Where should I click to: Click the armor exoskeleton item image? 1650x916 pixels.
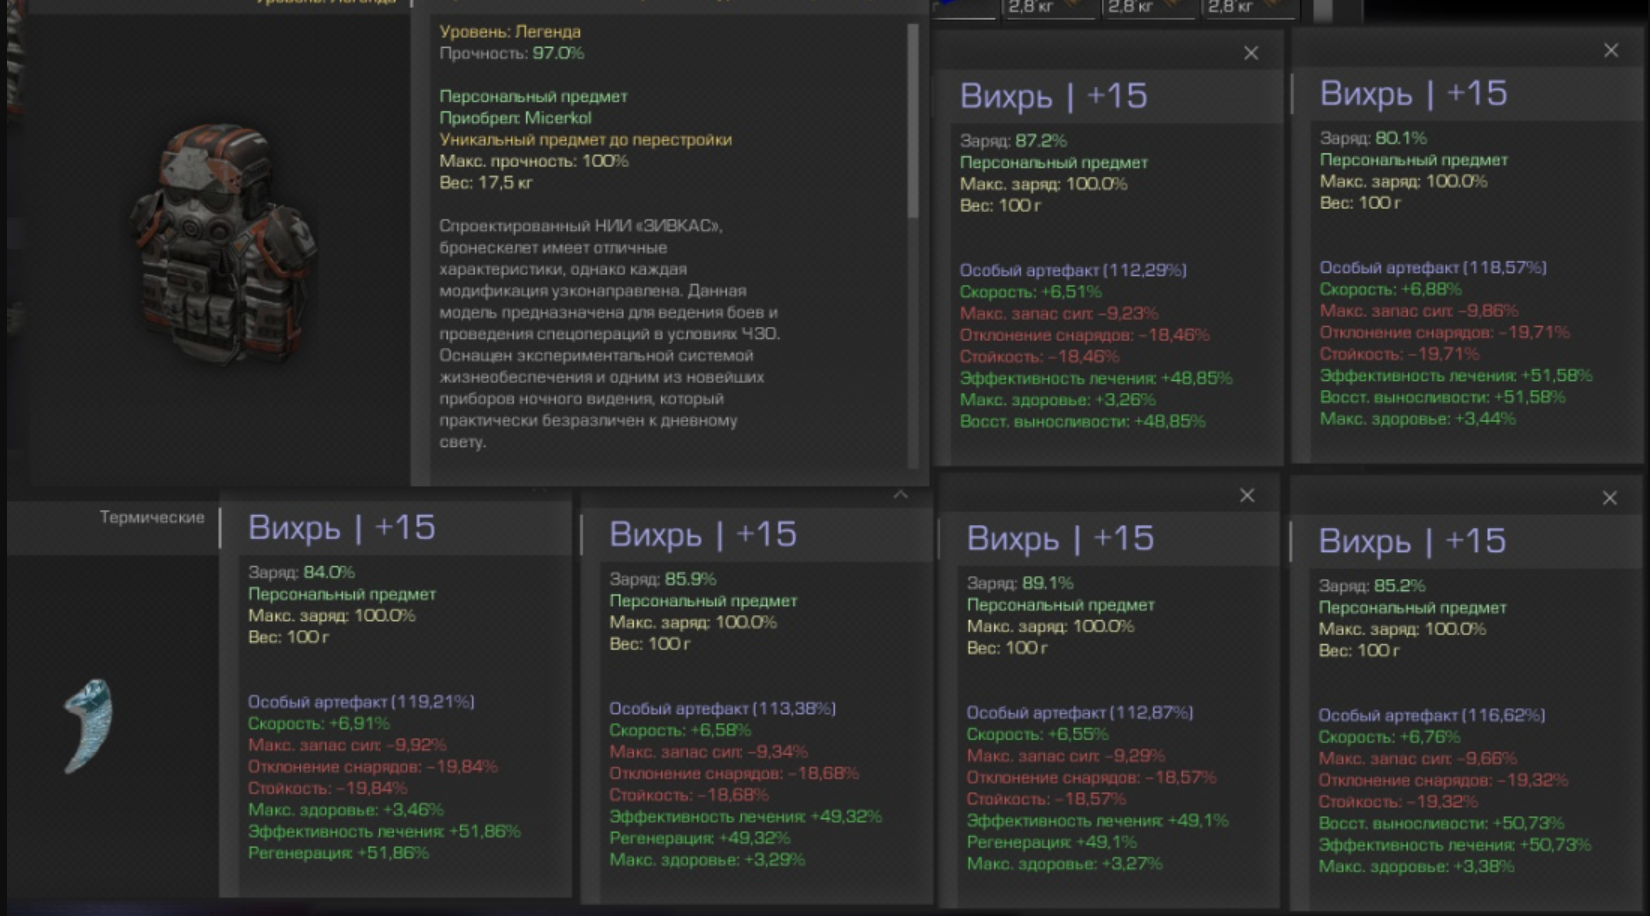point(222,244)
